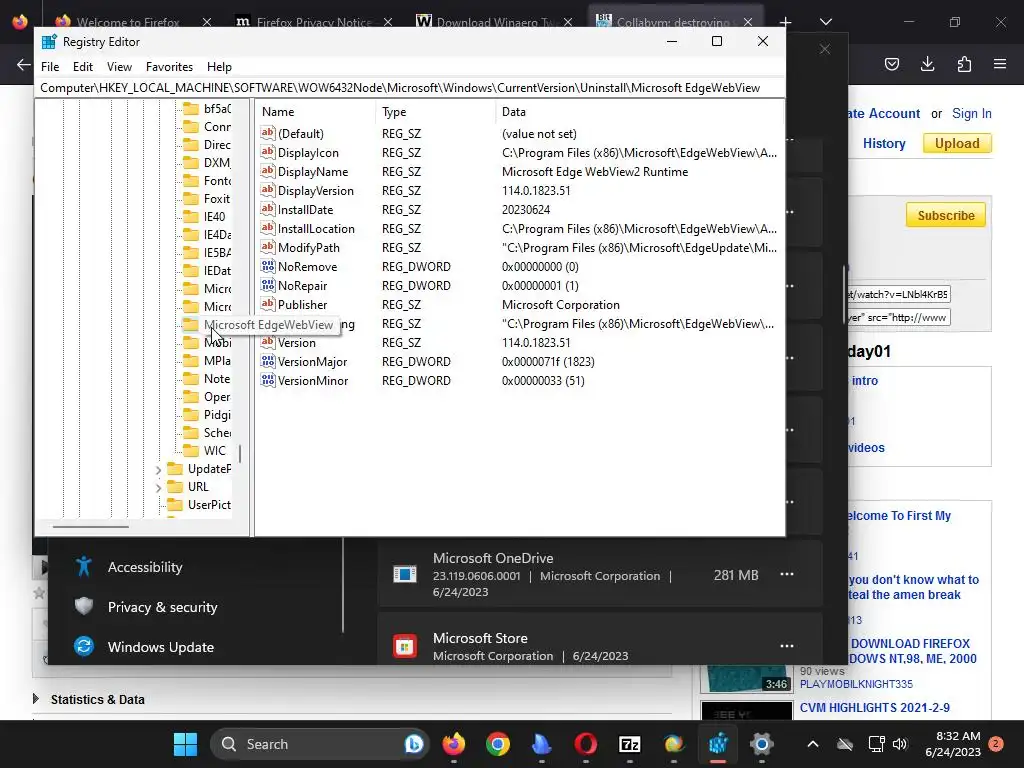Open Accessibility settings page
The image size is (1024, 768).
[x=145, y=567]
